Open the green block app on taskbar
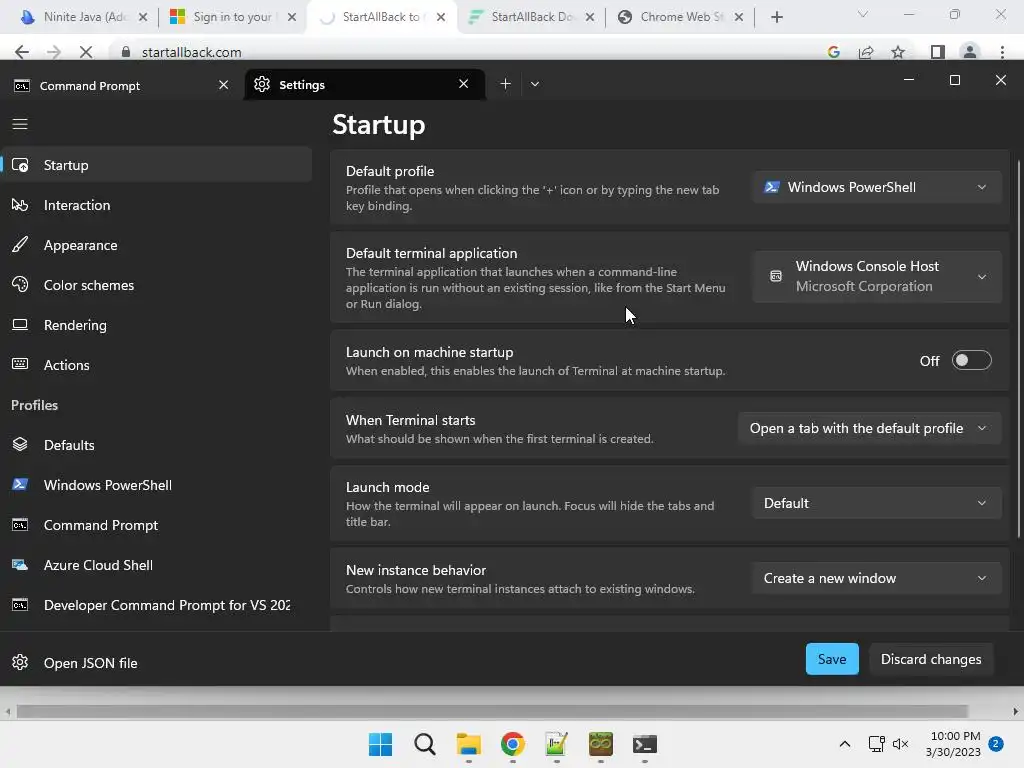The height and width of the screenshot is (768, 1024). (601, 744)
